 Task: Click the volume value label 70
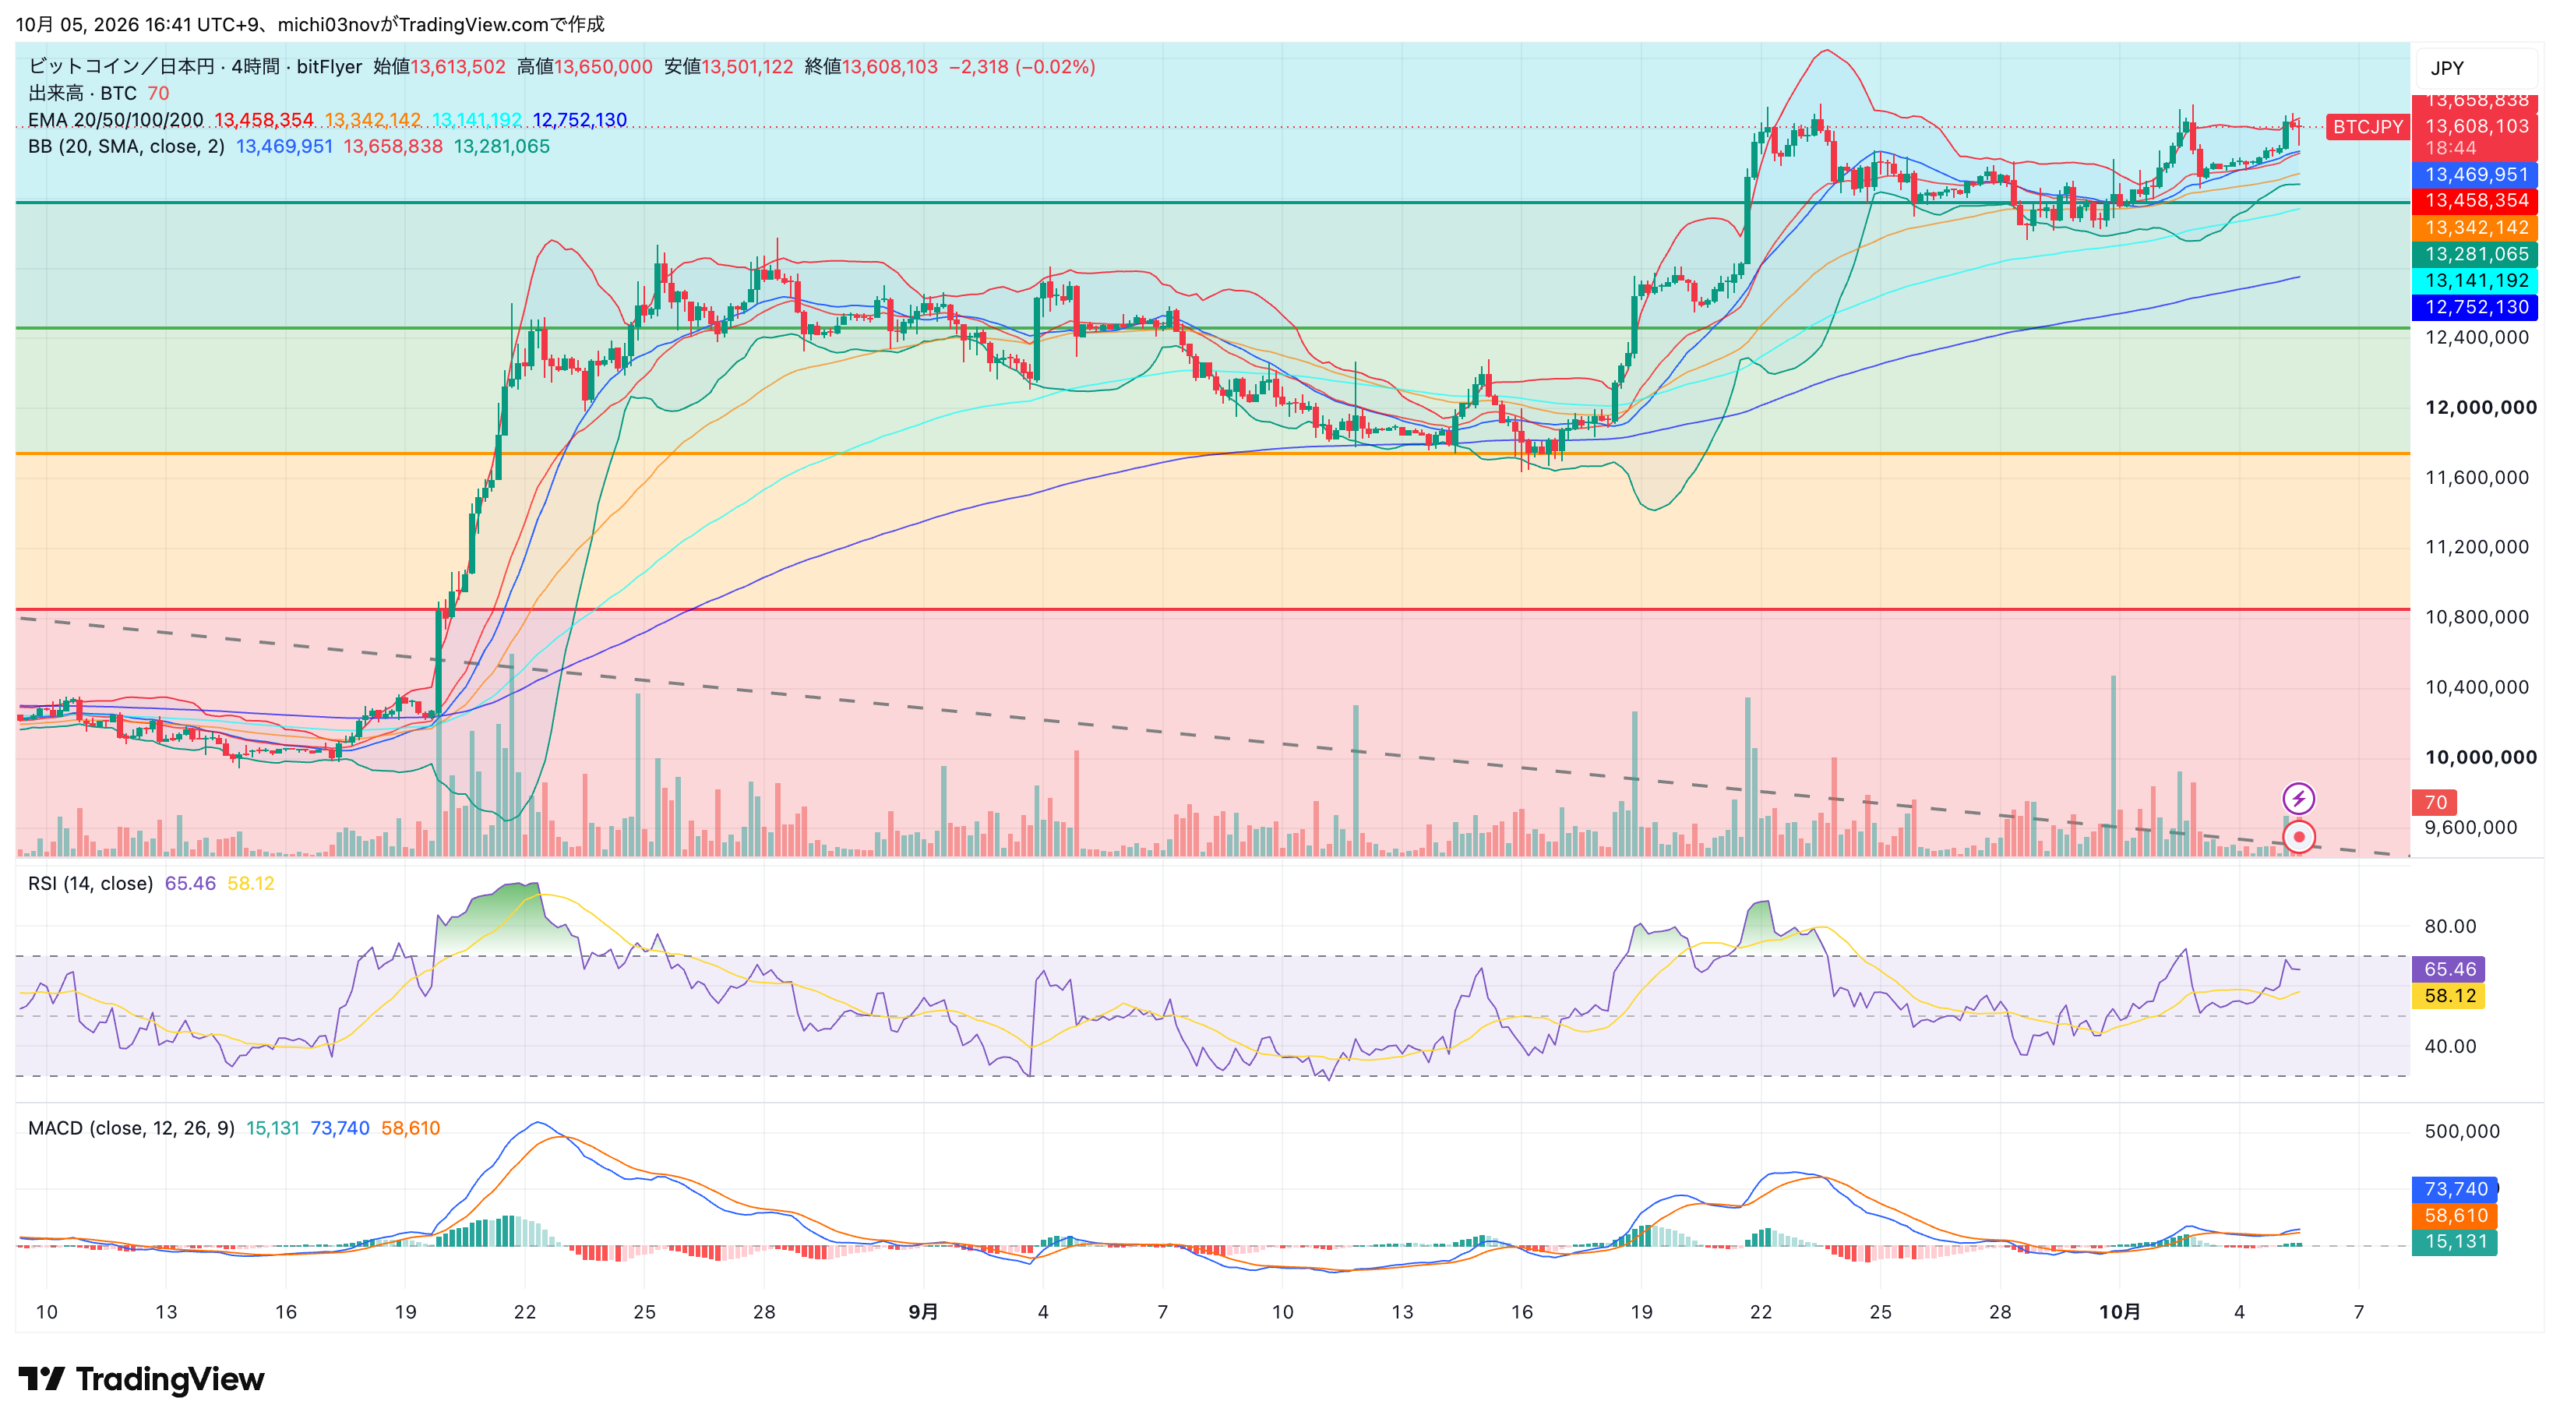click(2435, 802)
